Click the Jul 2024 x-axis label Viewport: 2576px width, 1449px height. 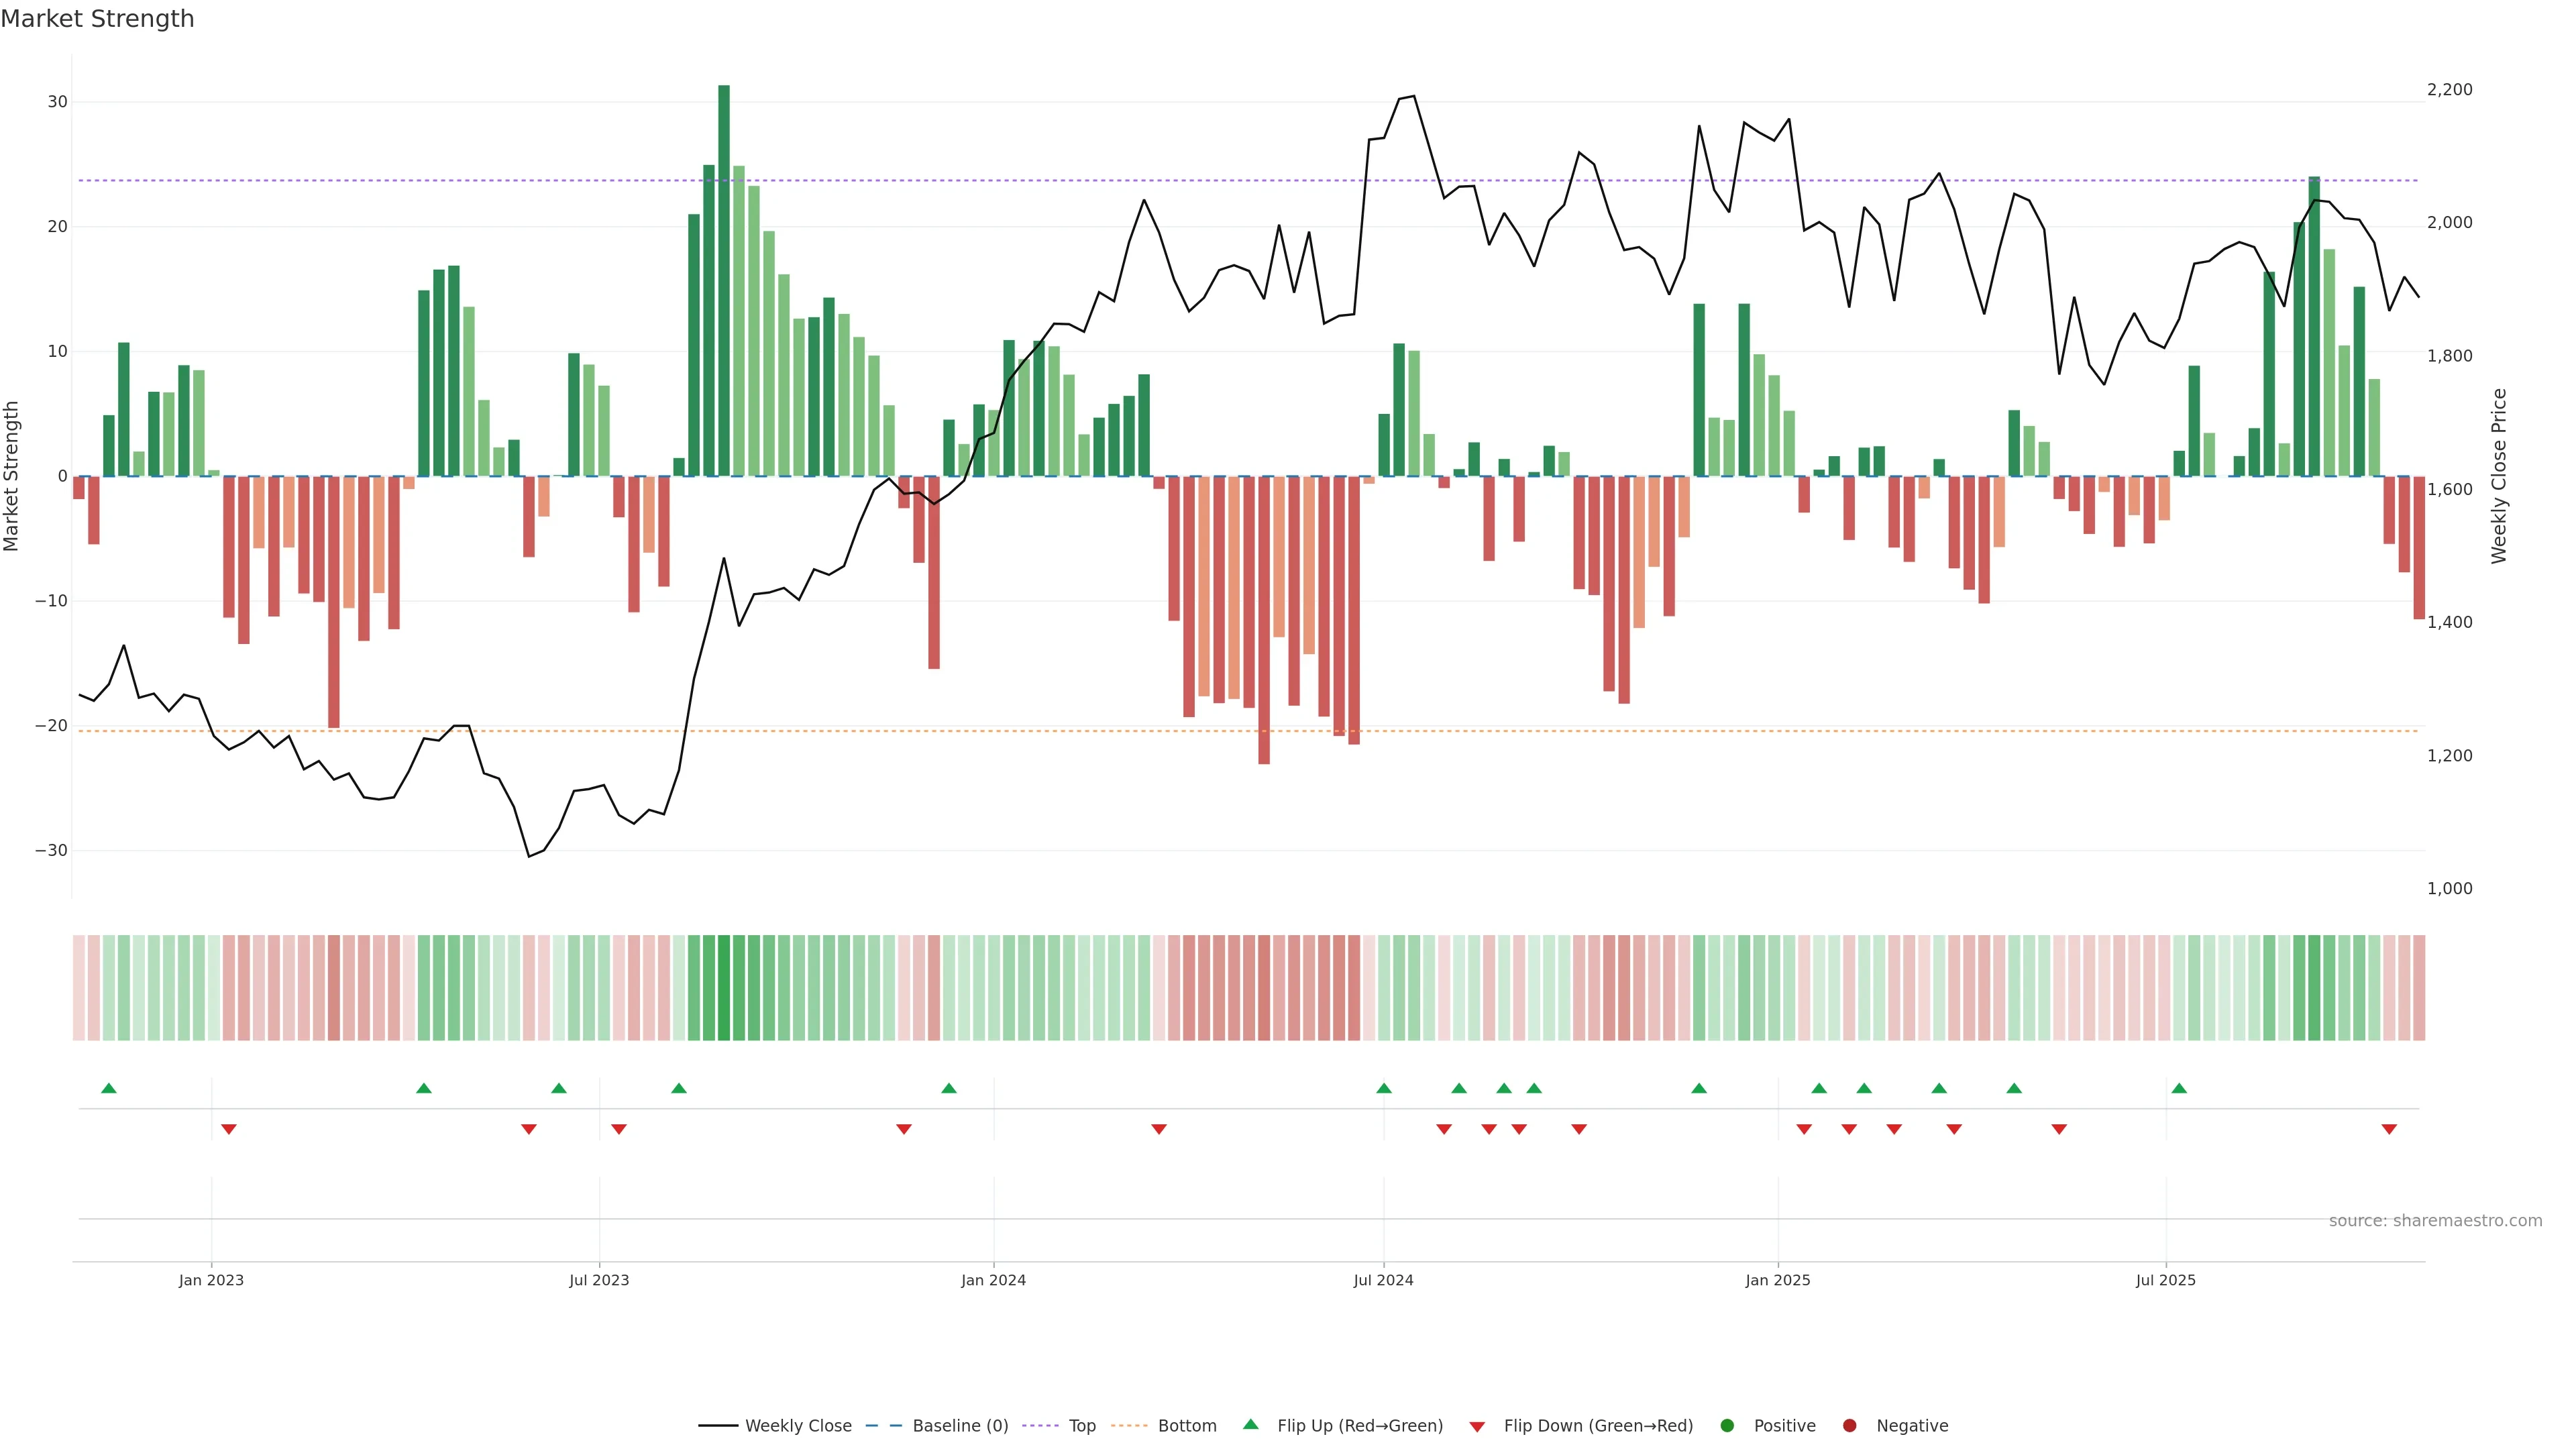click(x=1383, y=1280)
